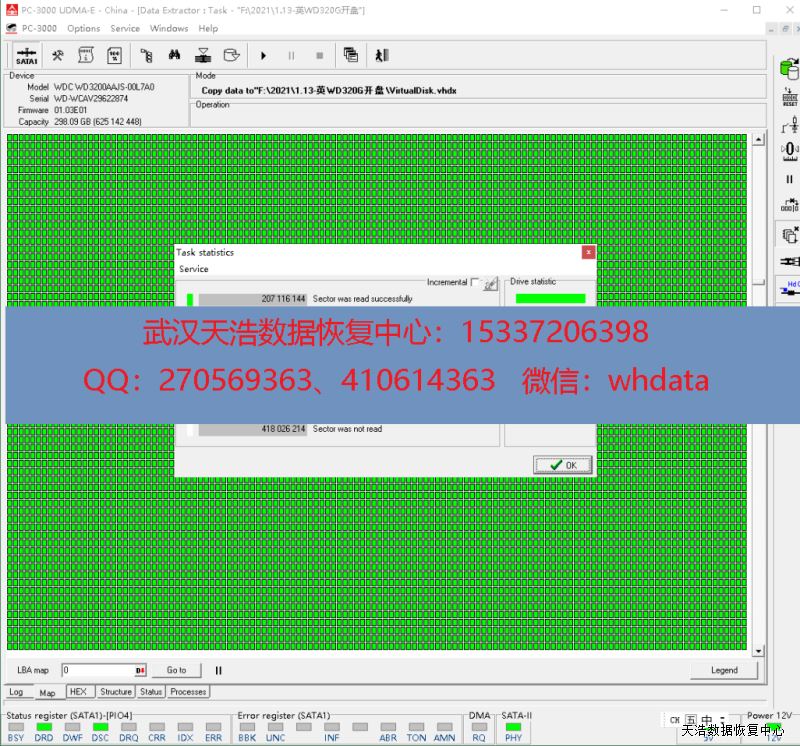
Task: Click OK in Task statistics dialog
Action: coord(563,465)
